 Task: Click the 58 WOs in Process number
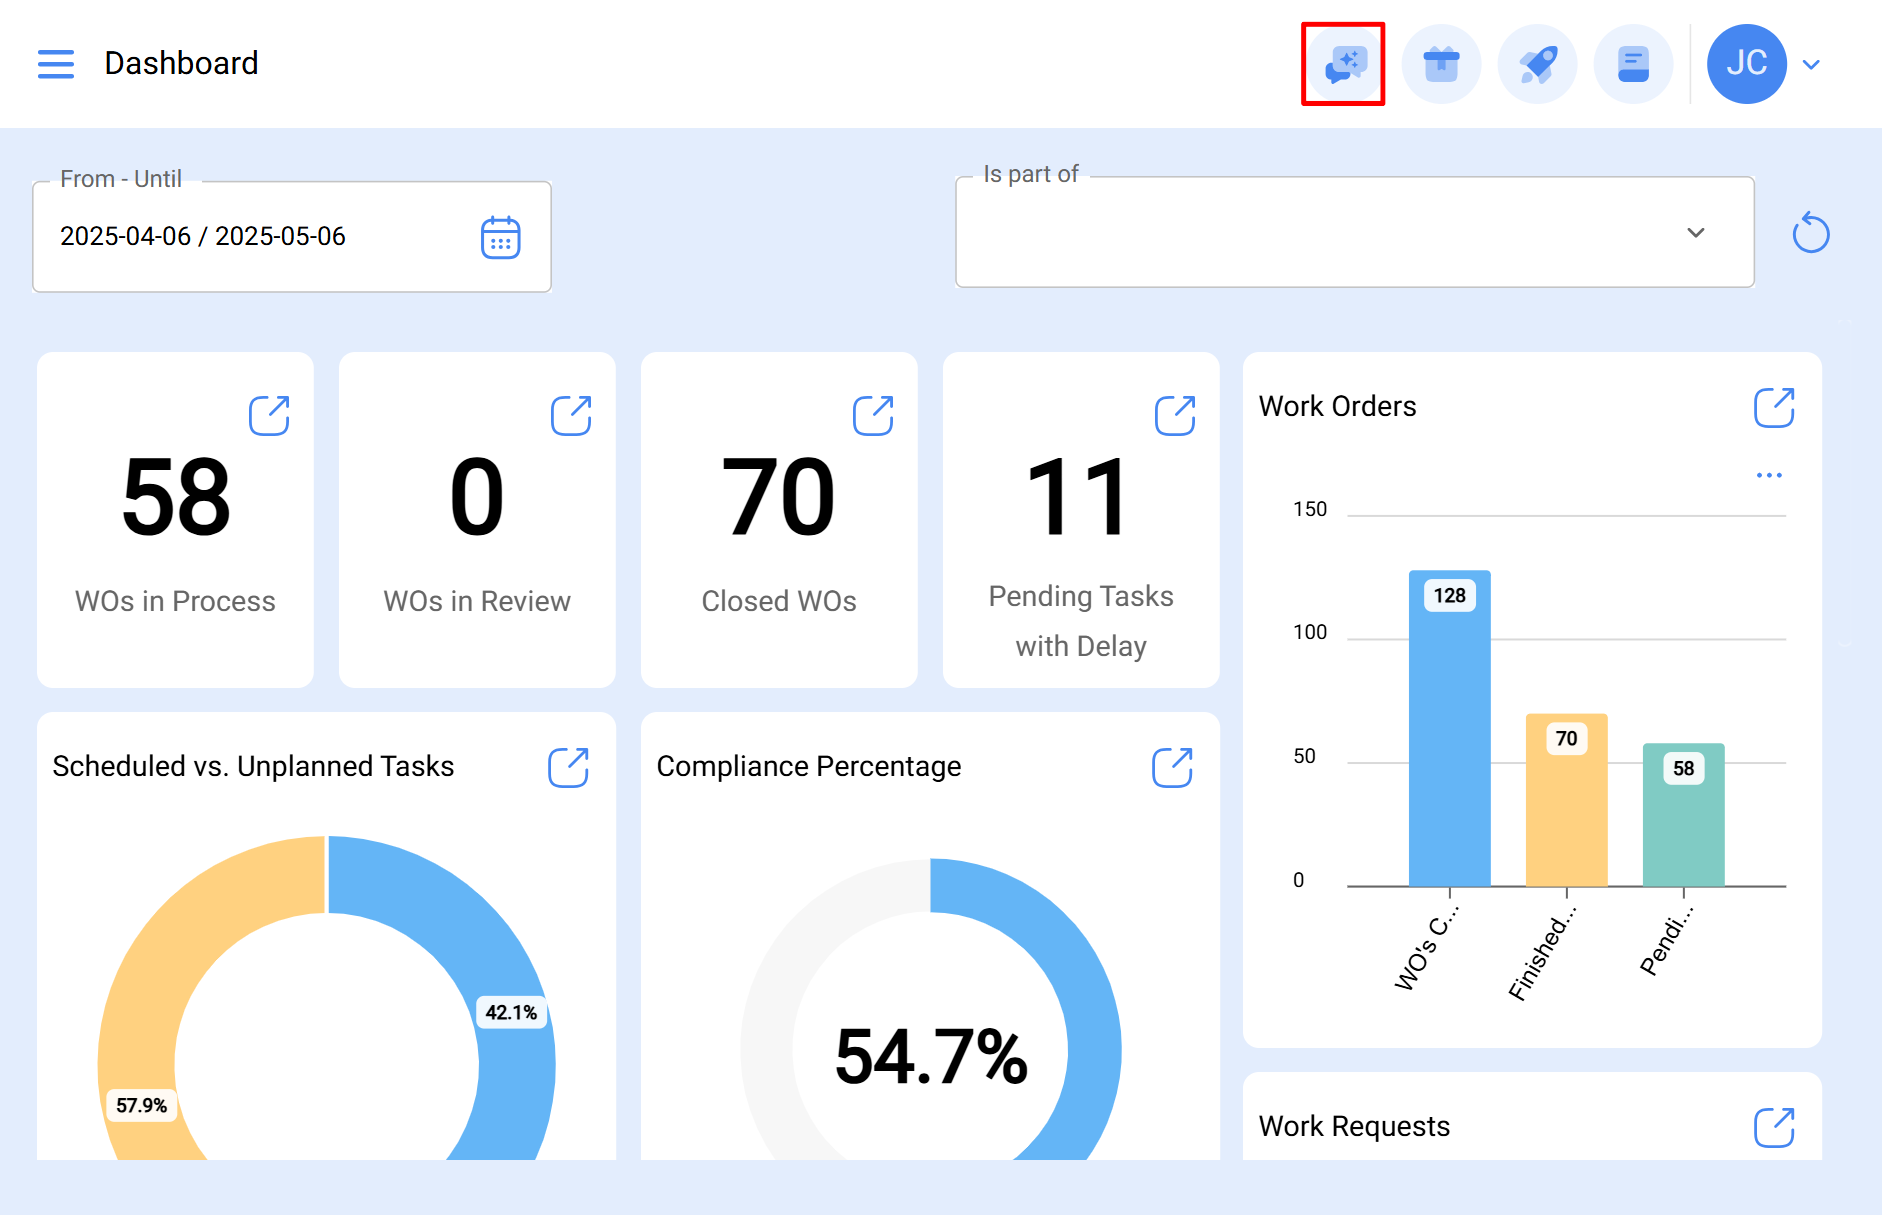(175, 497)
